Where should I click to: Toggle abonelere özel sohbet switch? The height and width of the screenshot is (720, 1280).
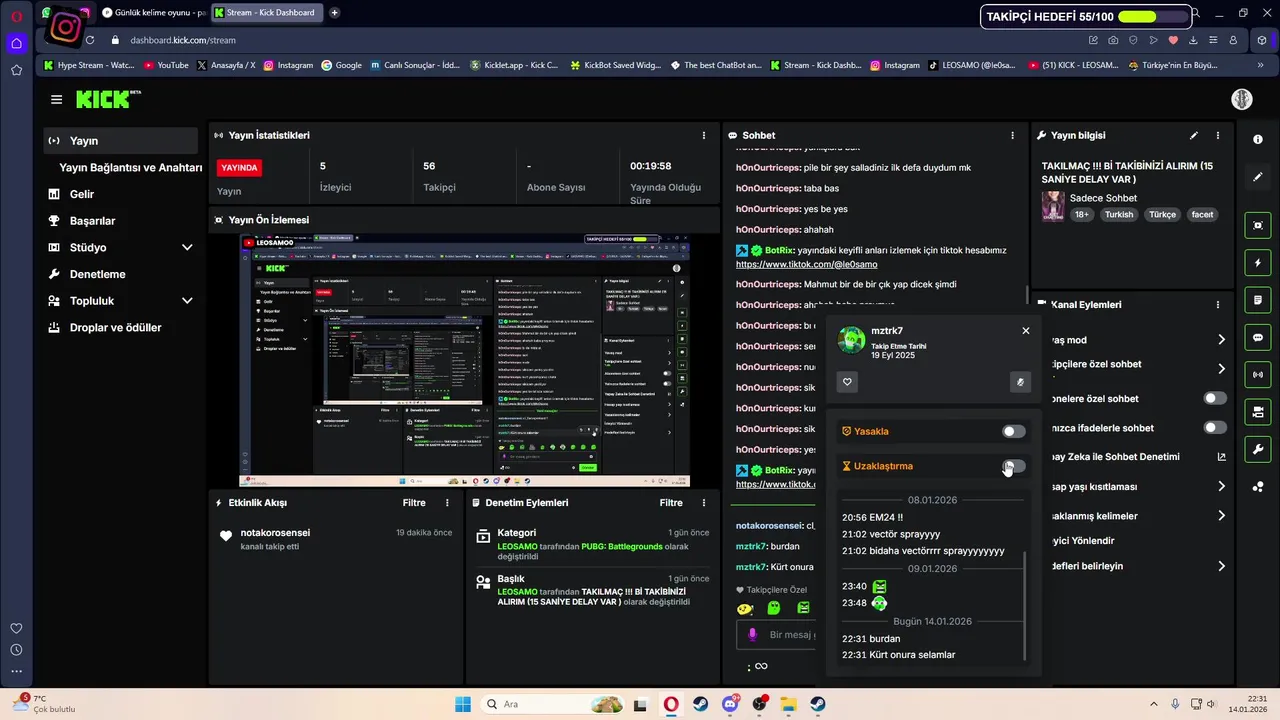click(1215, 398)
